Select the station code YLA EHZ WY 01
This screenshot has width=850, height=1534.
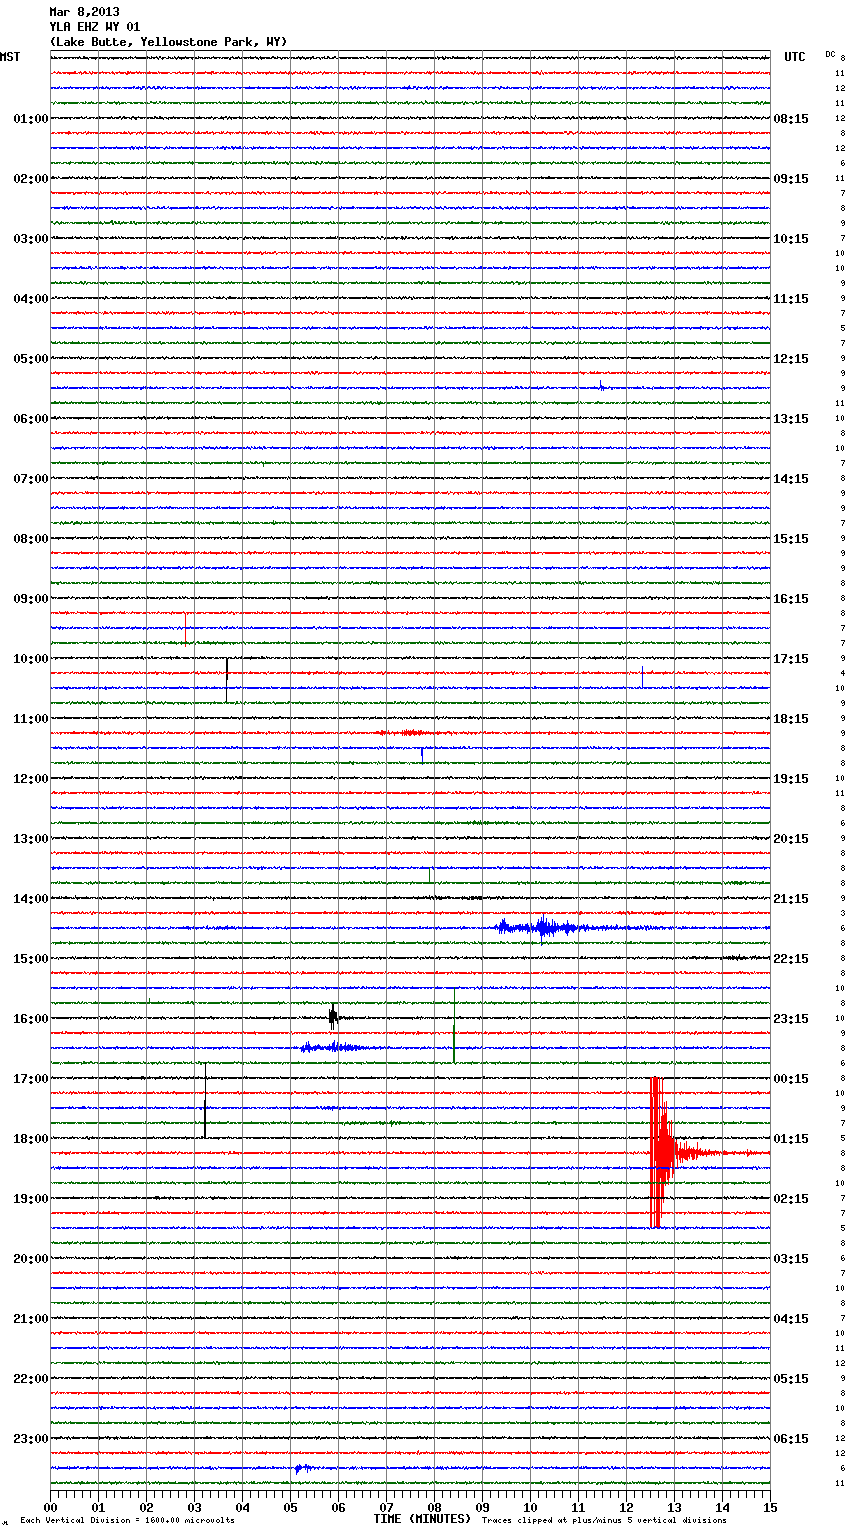(x=95, y=27)
